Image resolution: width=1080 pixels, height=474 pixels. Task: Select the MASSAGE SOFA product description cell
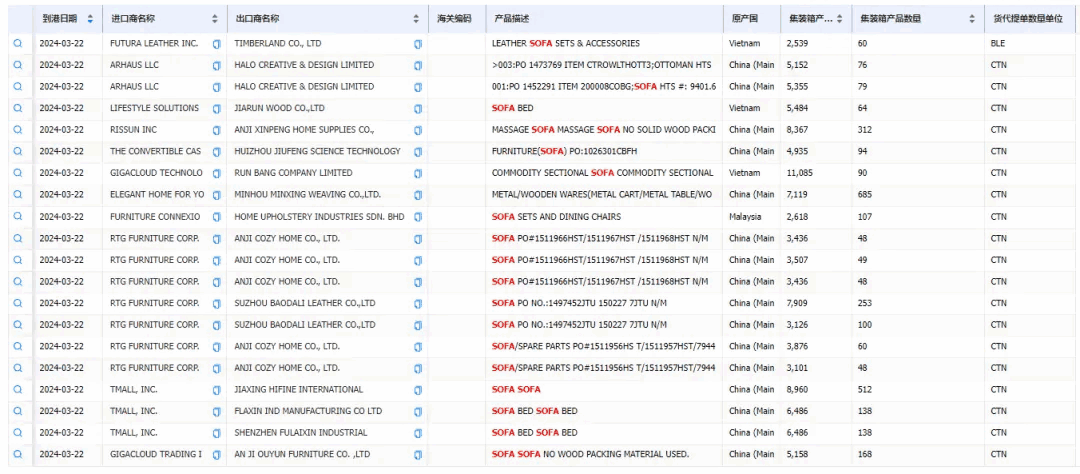(x=603, y=130)
